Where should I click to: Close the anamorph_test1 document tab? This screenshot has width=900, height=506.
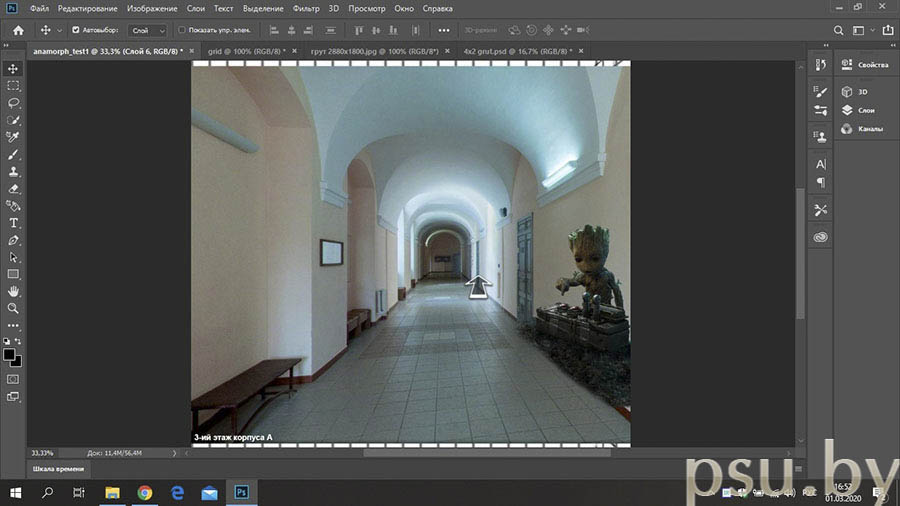(192, 51)
